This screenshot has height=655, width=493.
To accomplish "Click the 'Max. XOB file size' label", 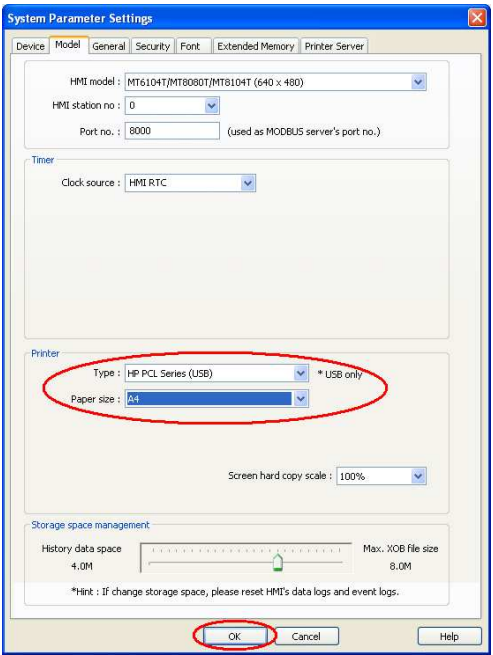I will coord(401,548).
